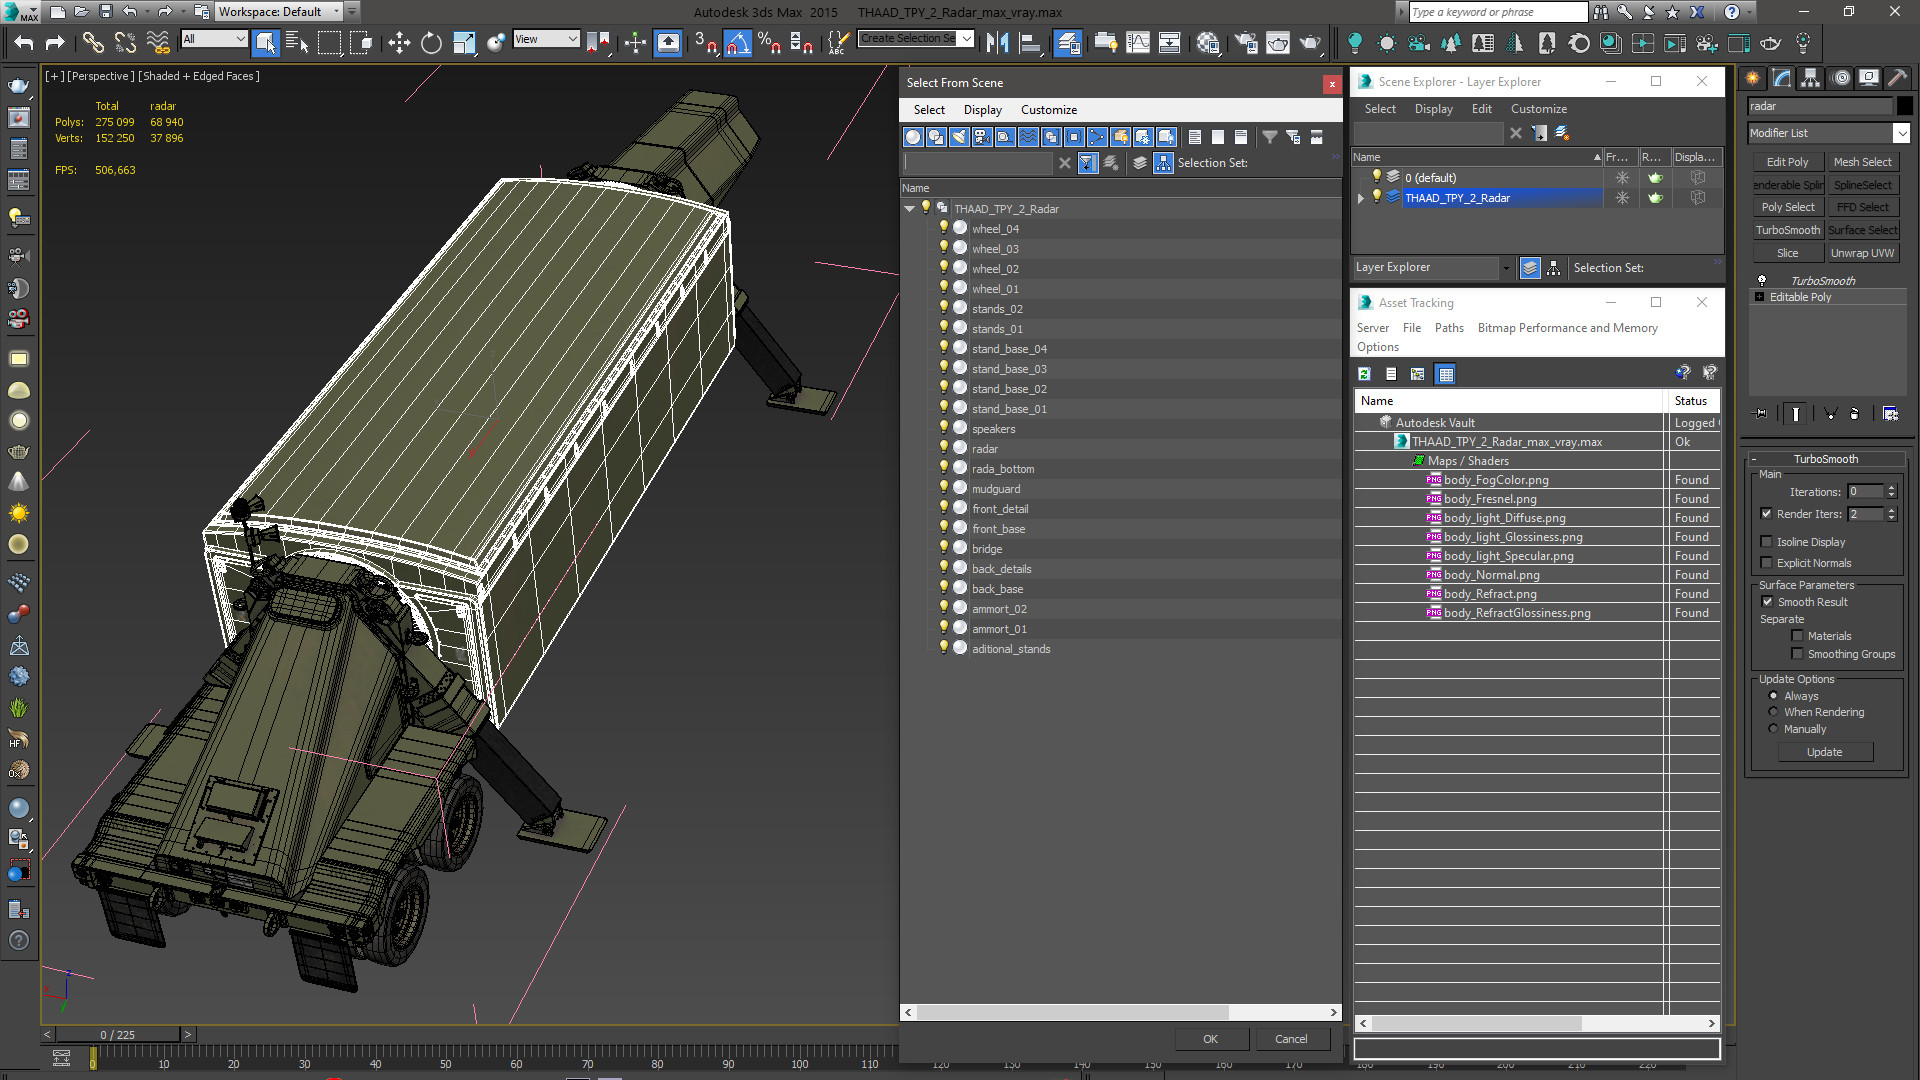Expand the Editable Poly stack entry
The image size is (1920, 1080).
(1760, 297)
